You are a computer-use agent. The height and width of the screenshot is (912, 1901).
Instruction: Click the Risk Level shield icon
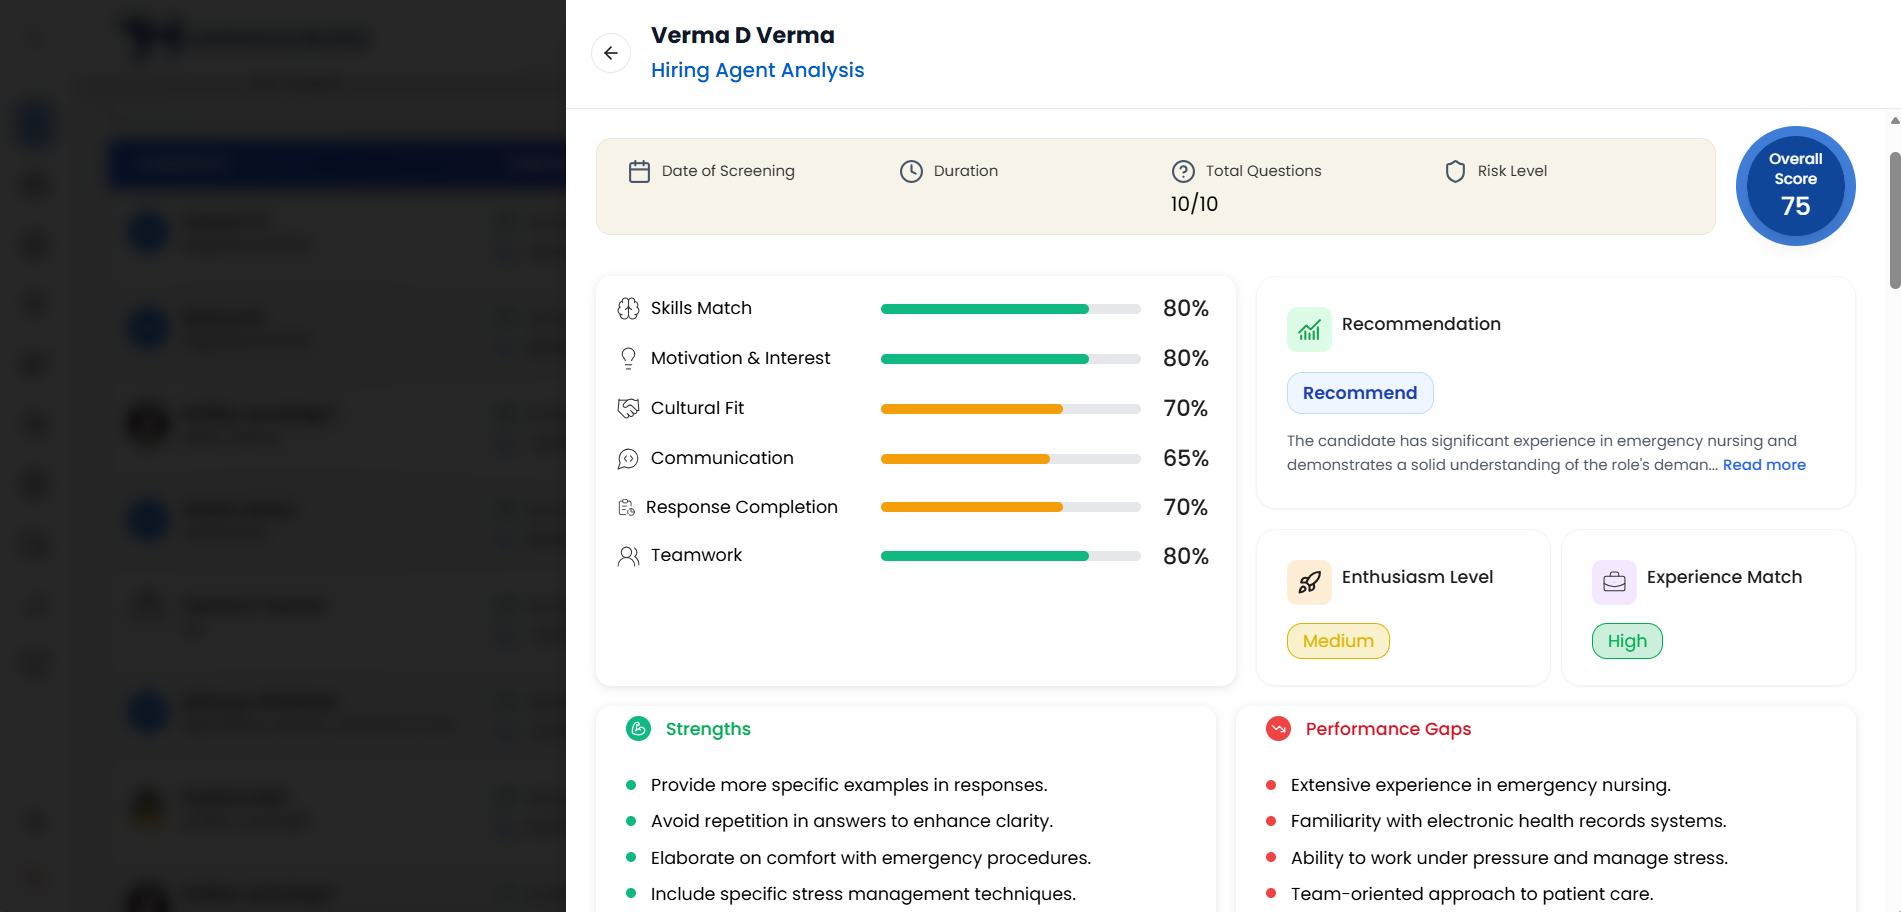coord(1455,172)
